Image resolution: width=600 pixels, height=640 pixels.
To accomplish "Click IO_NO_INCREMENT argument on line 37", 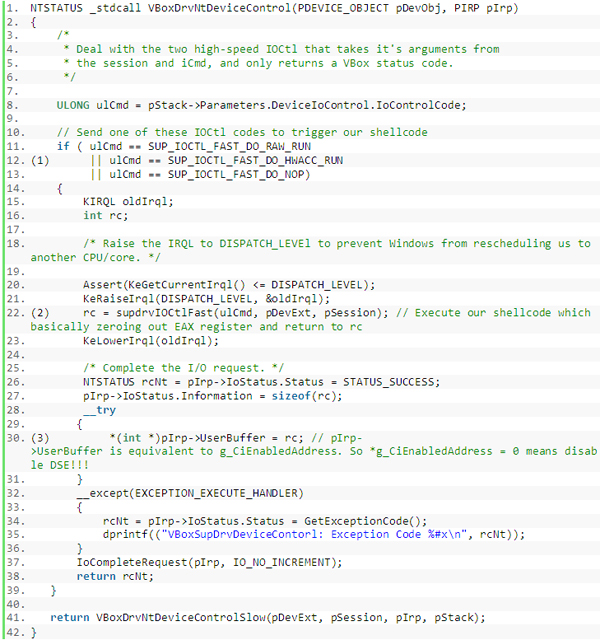I will 281,562.
